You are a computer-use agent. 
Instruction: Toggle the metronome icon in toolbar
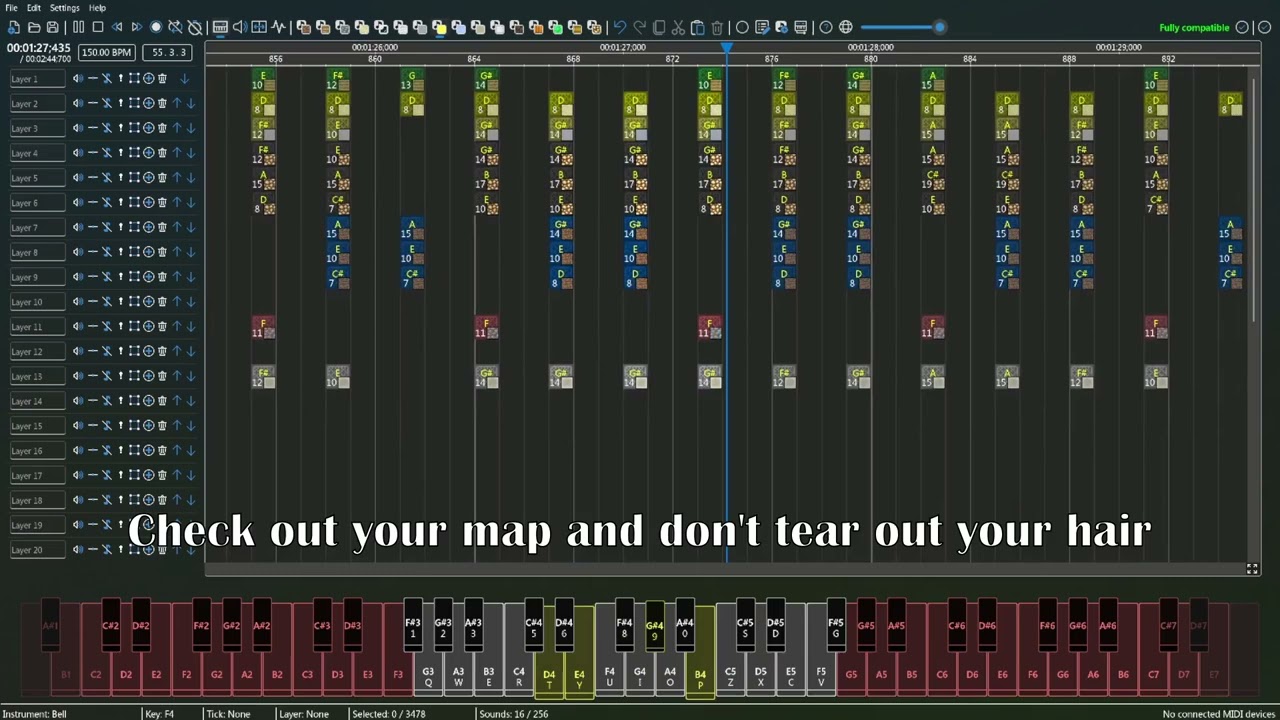(195, 27)
